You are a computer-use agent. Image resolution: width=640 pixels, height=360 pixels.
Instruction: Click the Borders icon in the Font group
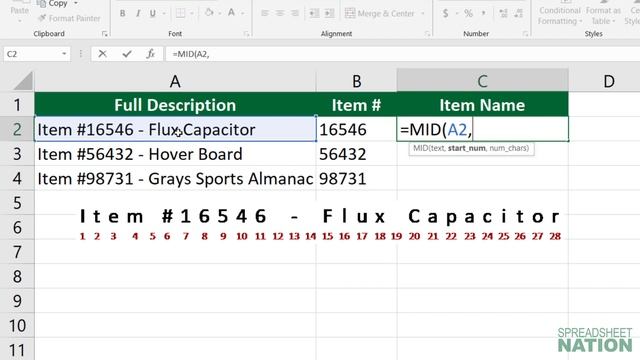(180, 13)
